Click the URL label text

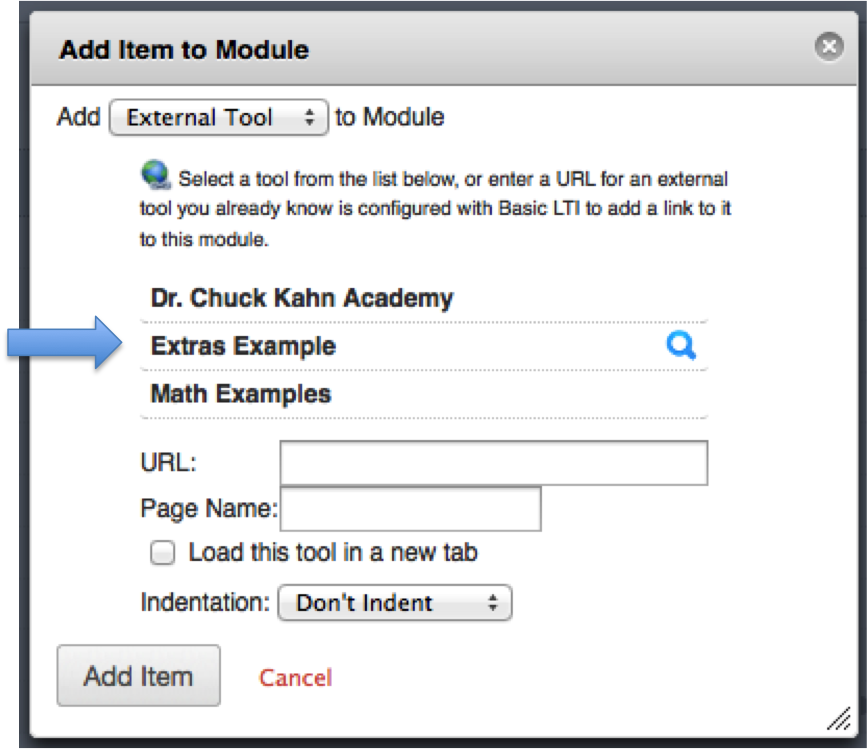click(x=169, y=463)
